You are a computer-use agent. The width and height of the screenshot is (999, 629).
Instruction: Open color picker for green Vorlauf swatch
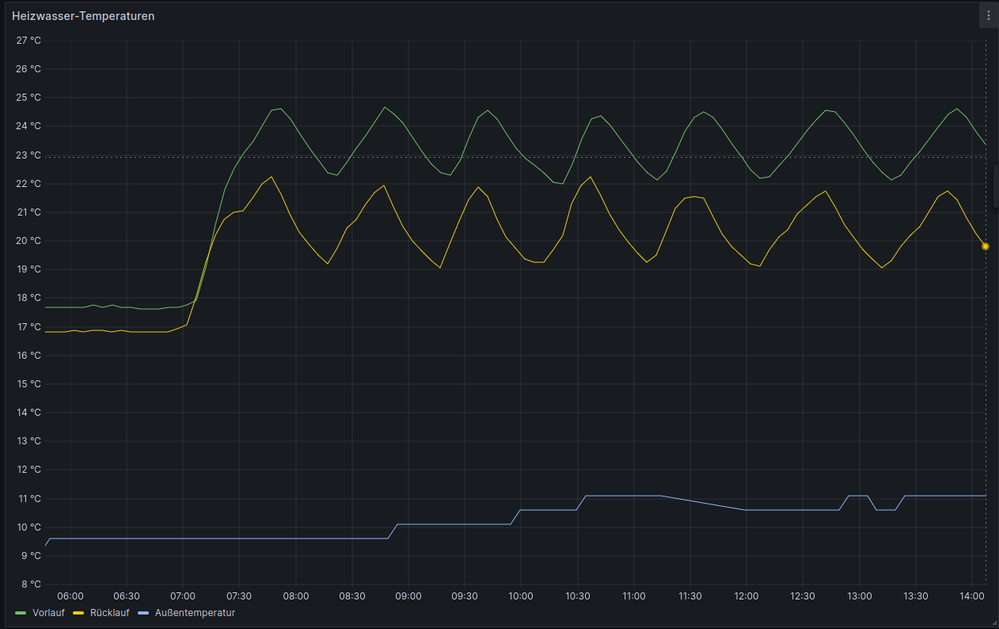click(x=21, y=612)
